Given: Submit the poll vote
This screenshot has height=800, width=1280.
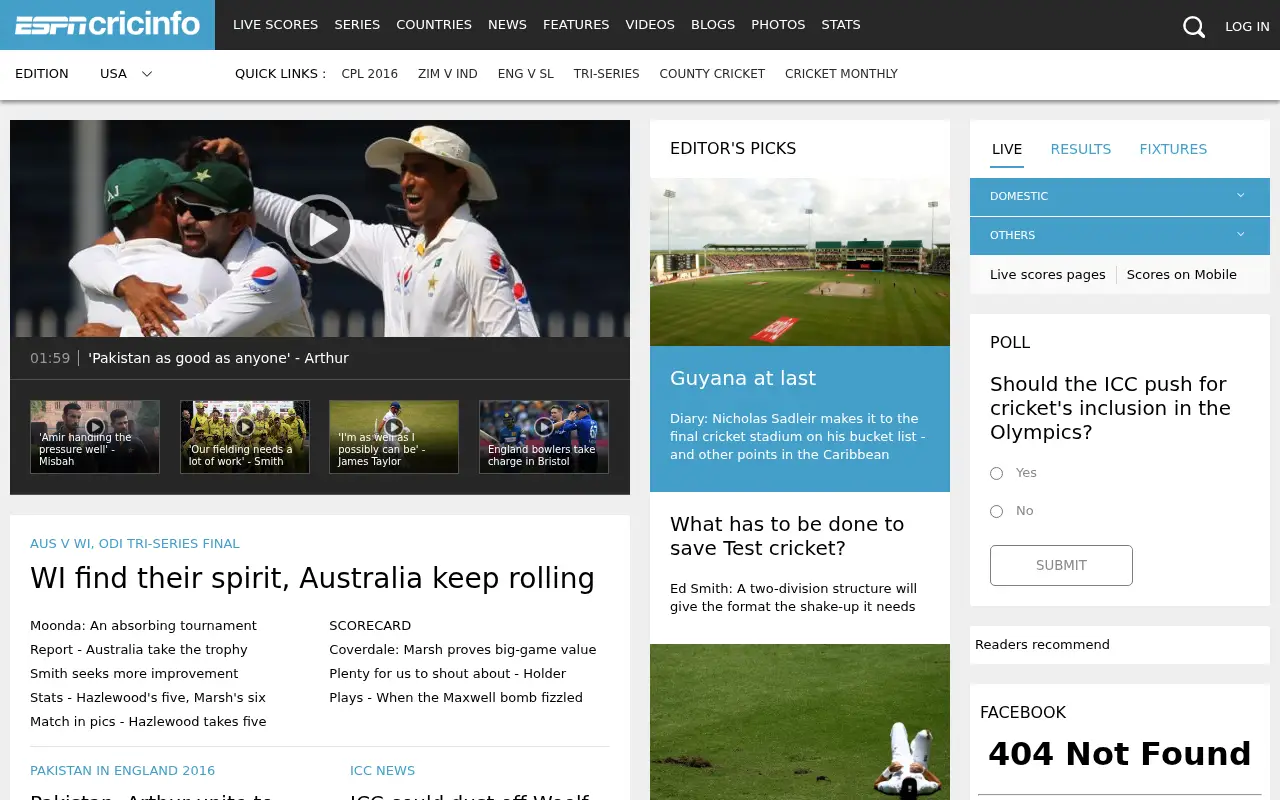Looking at the screenshot, I should coord(1061,565).
